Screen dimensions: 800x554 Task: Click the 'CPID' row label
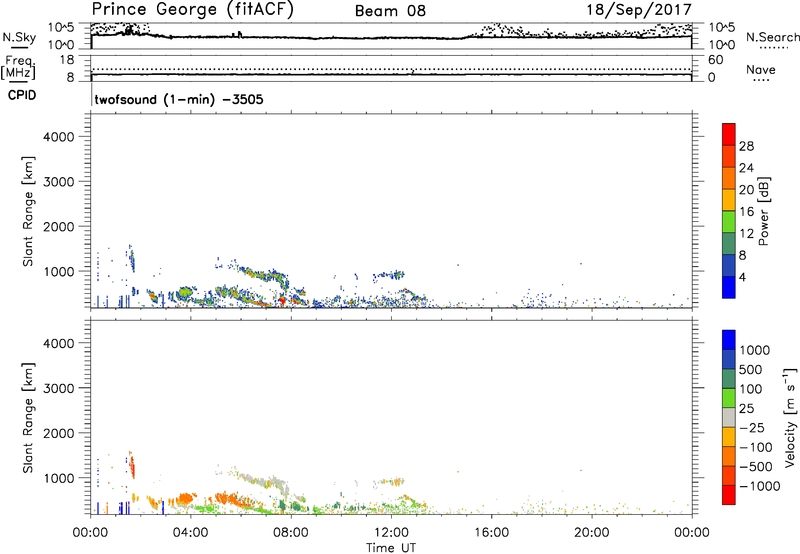click(x=22, y=95)
